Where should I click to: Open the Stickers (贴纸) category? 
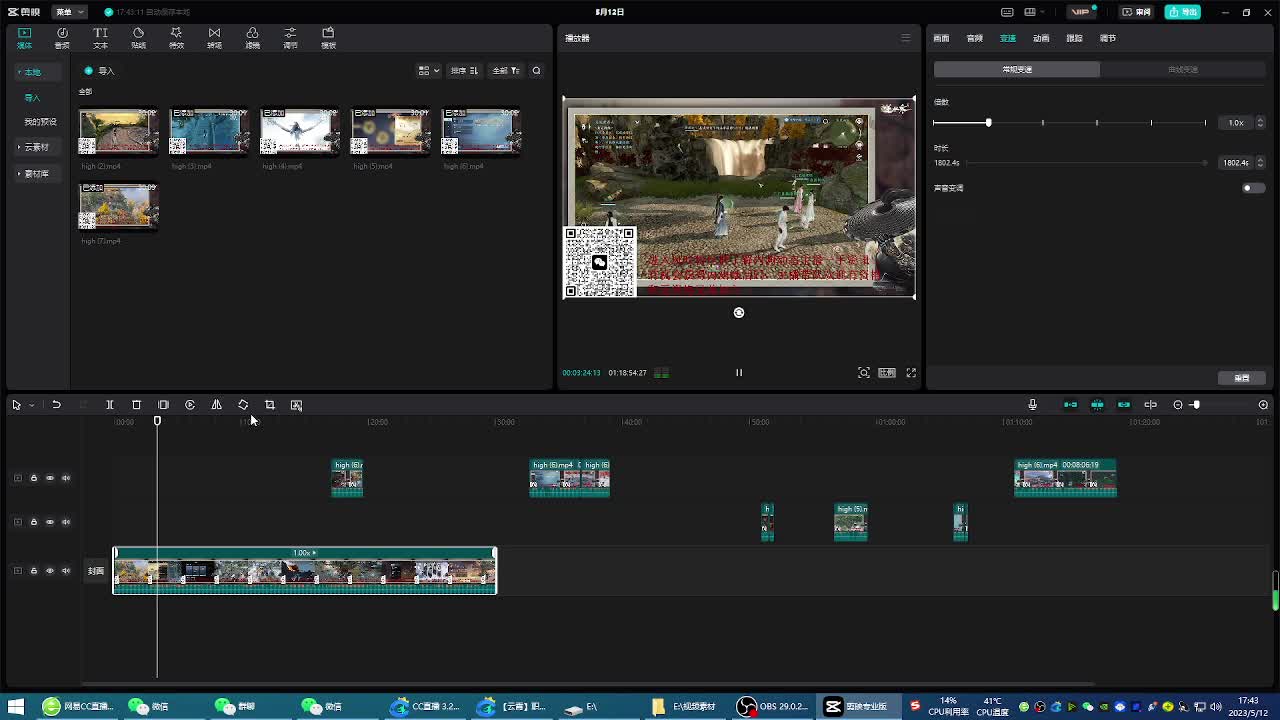tap(138, 38)
